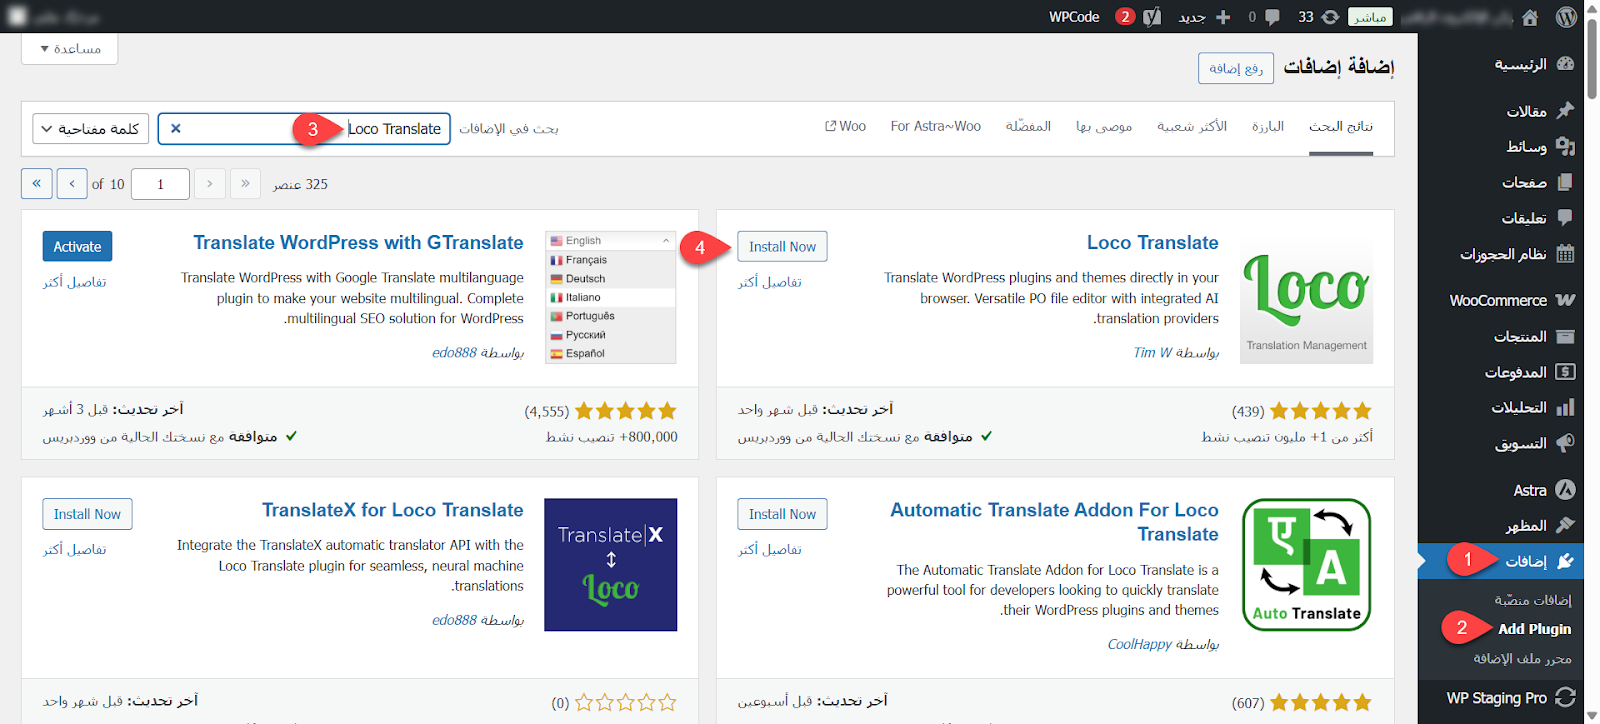Install the Loco Translate plugin now

782,247
